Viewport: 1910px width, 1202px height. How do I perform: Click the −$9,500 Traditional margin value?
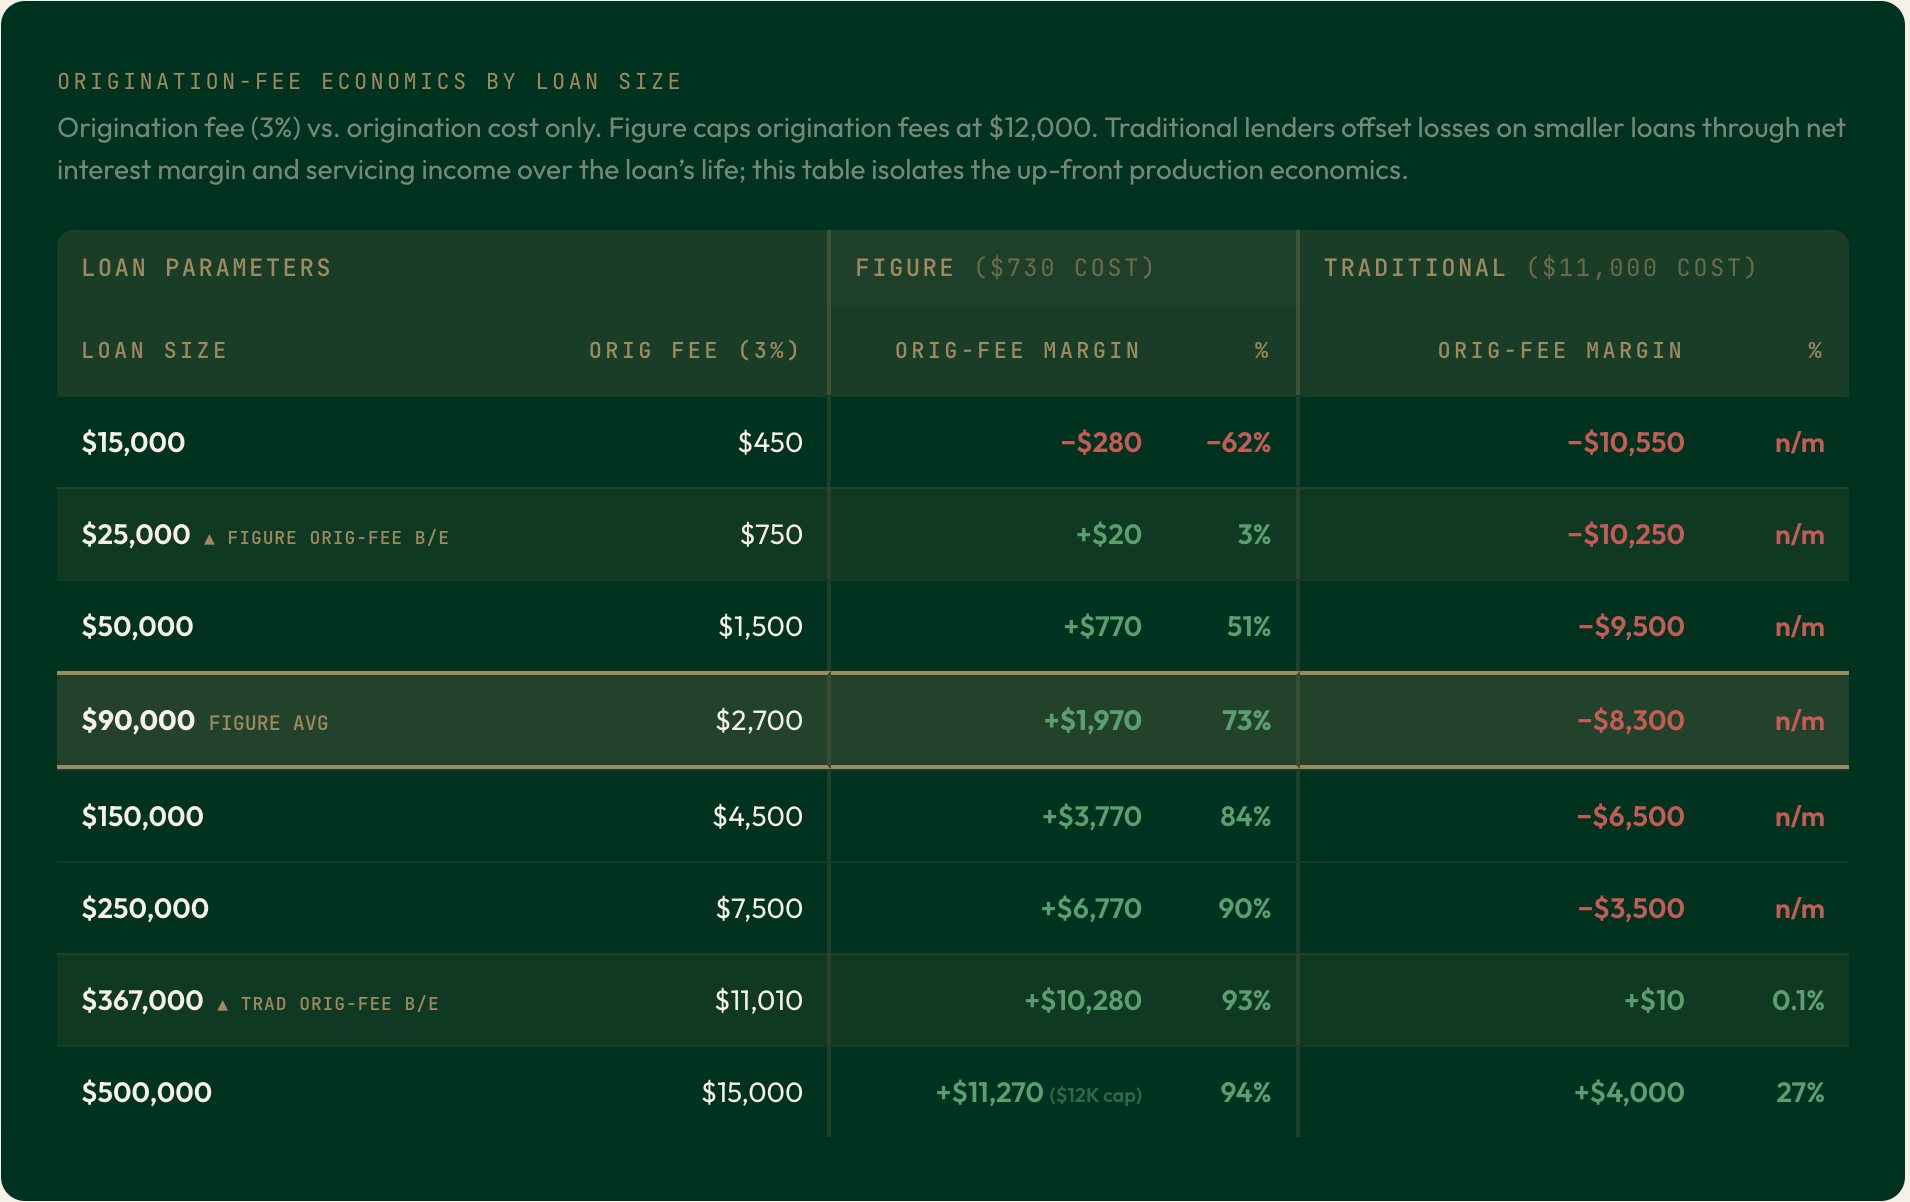point(1631,626)
